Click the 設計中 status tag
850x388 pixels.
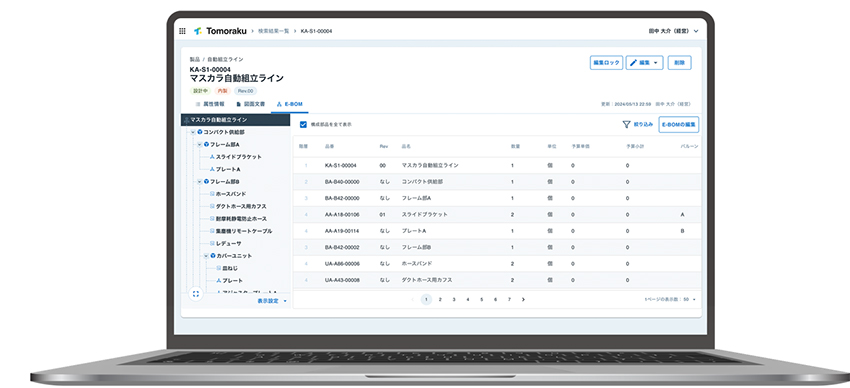(x=201, y=91)
